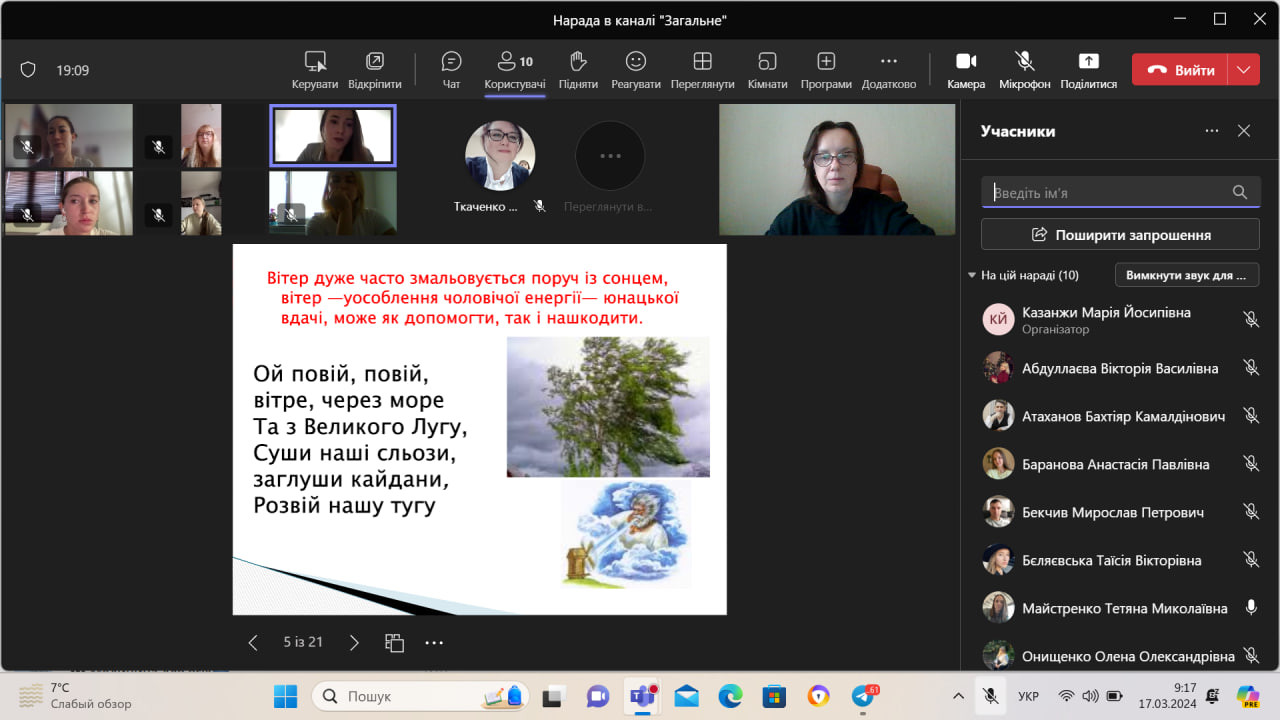Collapse the На цій нараді (10) list
The height and width of the screenshot is (720, 1280).
(971, 275)
